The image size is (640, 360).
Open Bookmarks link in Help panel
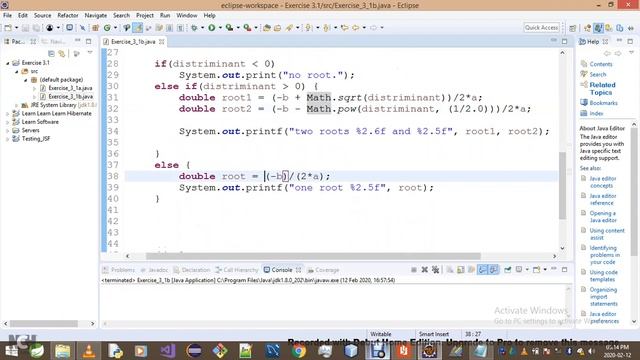click(603, 103)
